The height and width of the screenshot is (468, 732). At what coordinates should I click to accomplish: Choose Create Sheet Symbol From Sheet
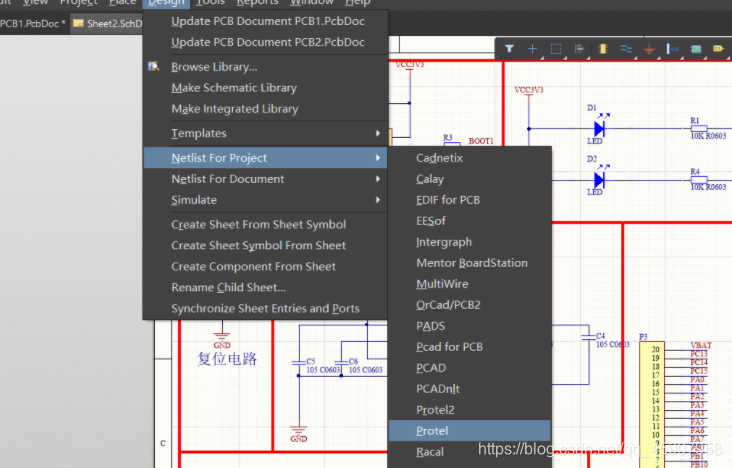(x=265, y=246)
